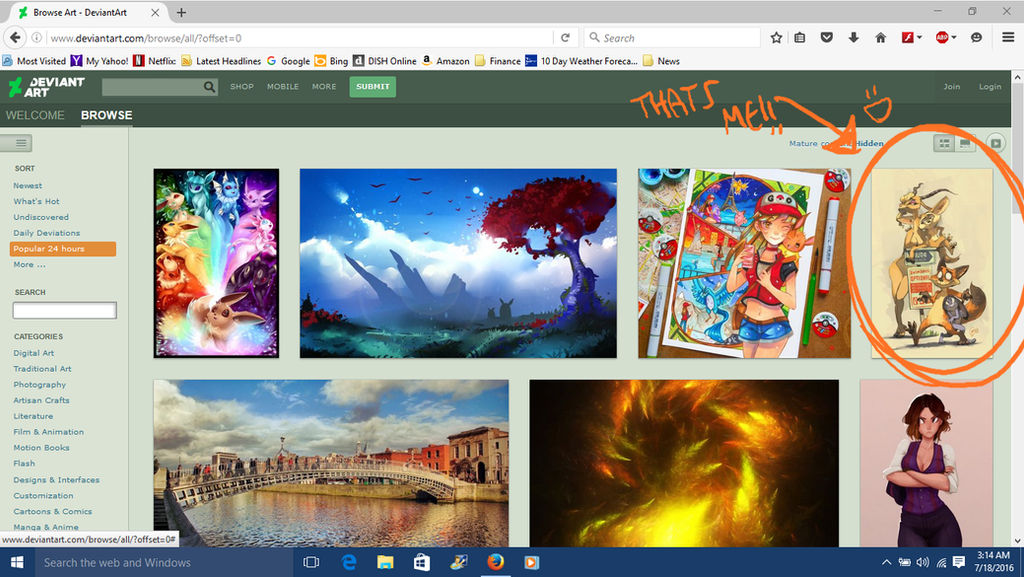Switch to full-view browse mode
Viewport: 1024px width, 577px height.
tap(965, 143)
